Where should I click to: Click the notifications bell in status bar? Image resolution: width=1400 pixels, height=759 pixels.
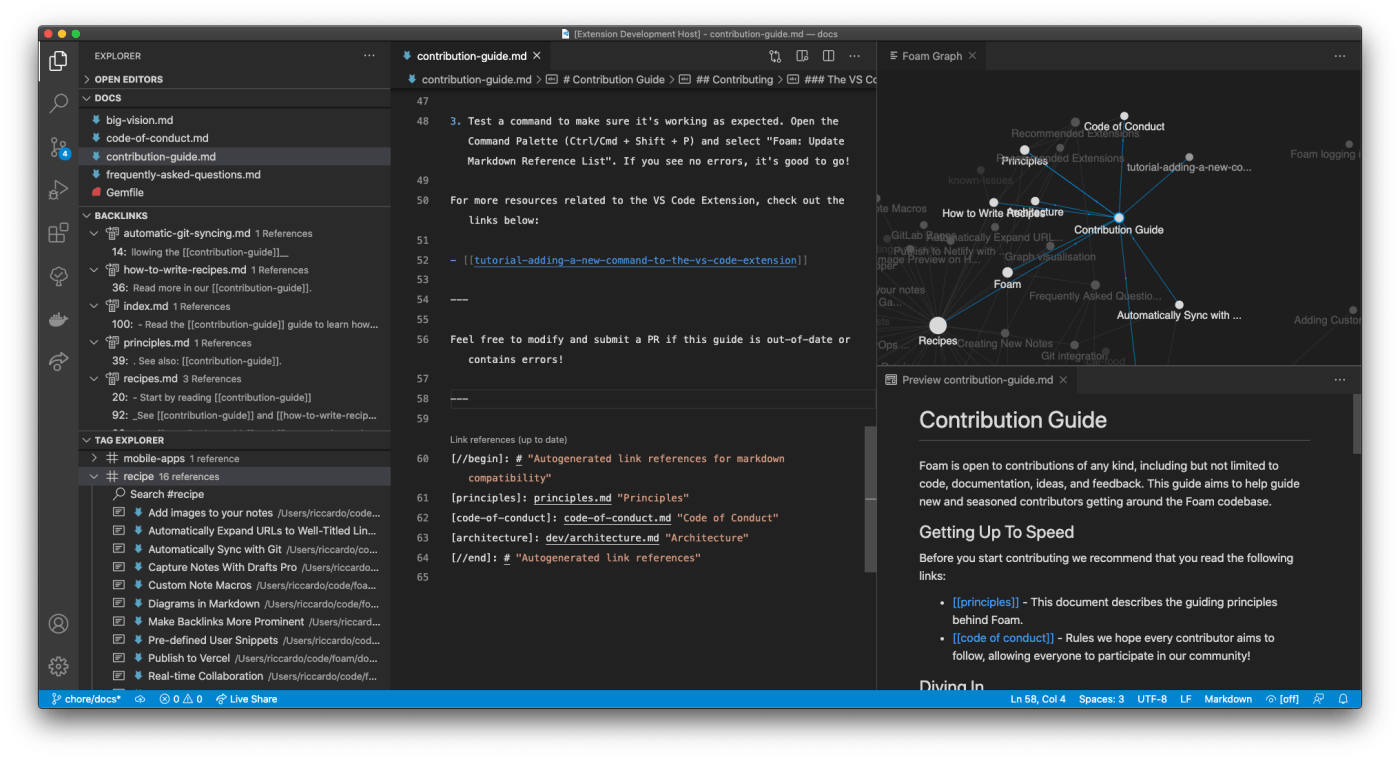click(1343, 699)
